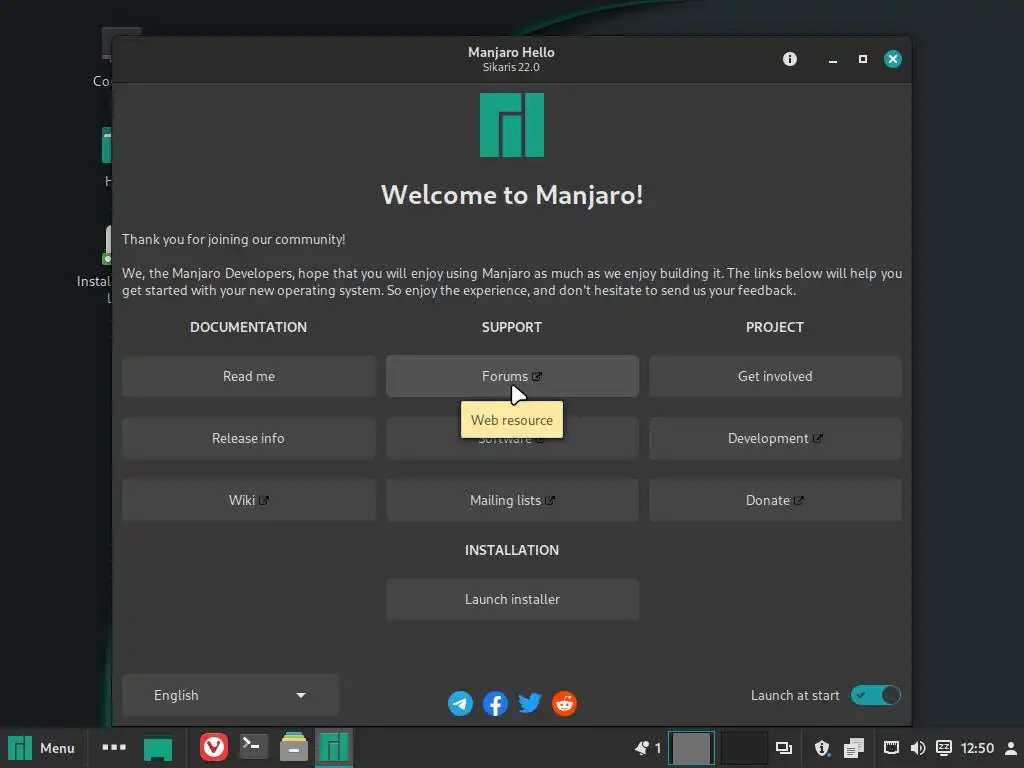Open the power manager display tray icon
Screen dimensions: 1024x768
click(x=944, y=748)
